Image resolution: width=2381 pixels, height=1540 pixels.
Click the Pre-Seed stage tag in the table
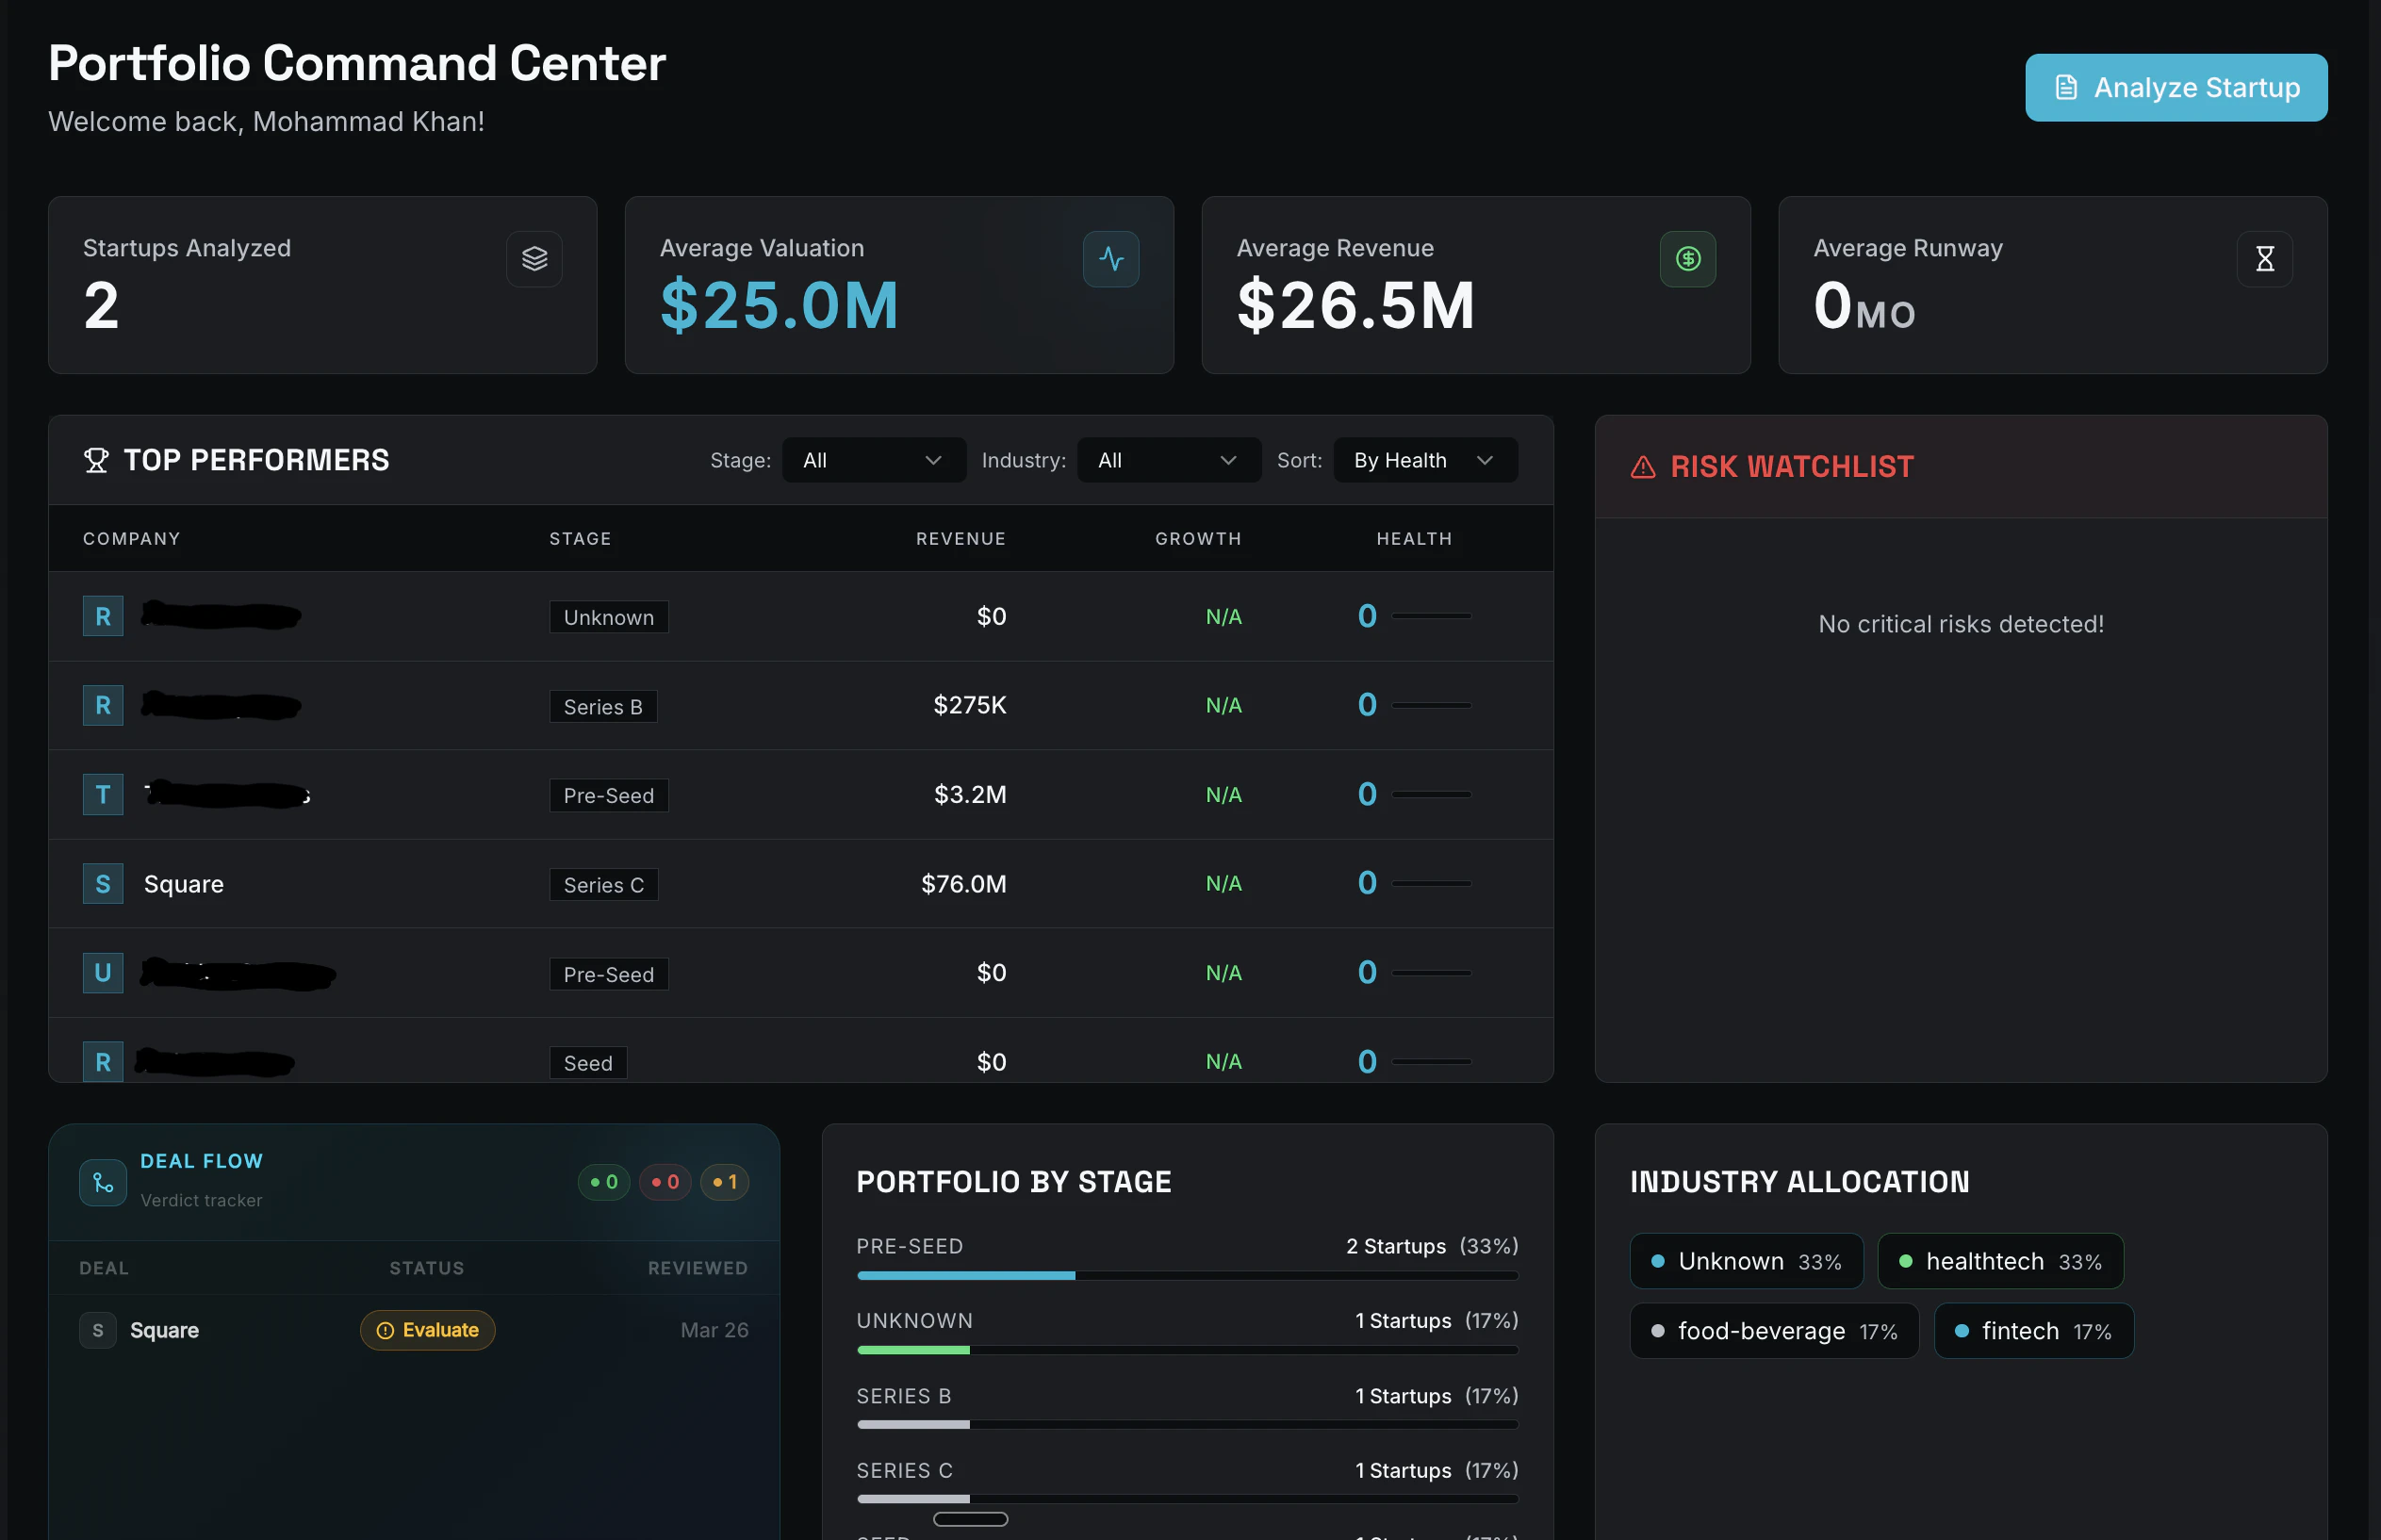(608, 795)
